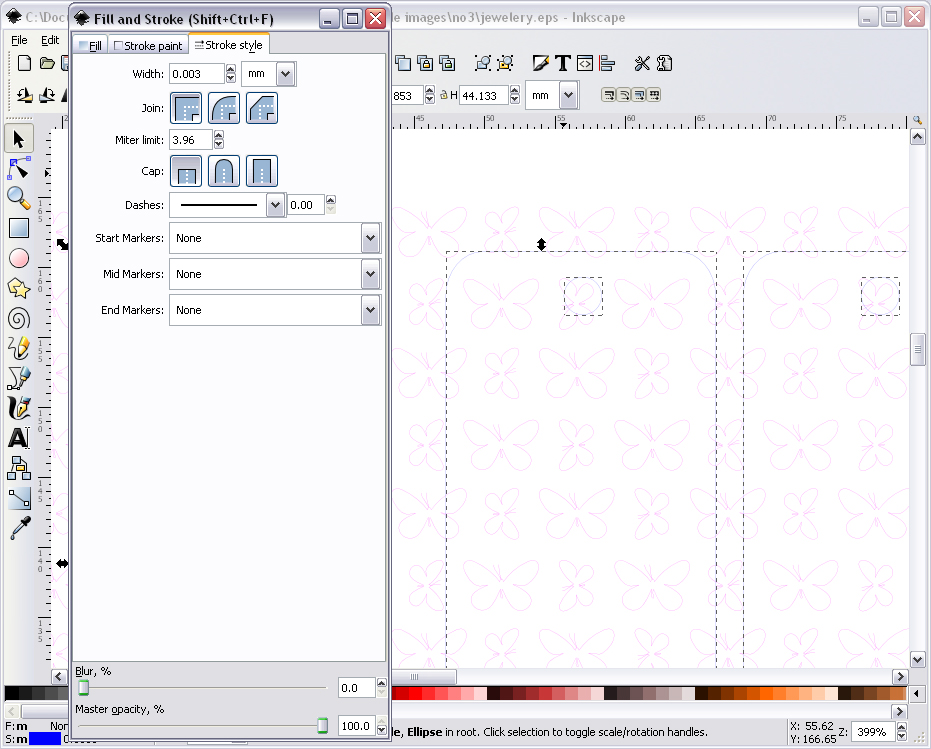Choose the Pen Bezier tool
931x749 pixels.
pyautogui.click(x=18, y=378)
